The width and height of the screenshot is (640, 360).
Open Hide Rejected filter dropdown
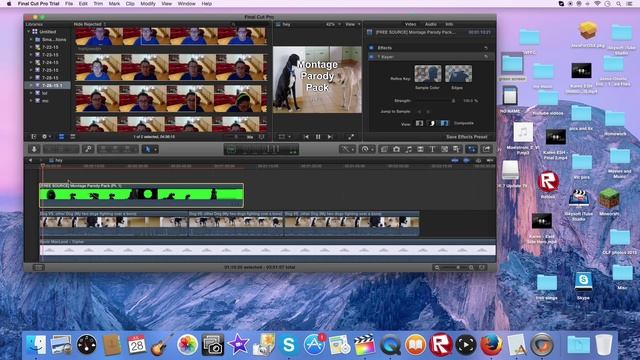90,24
